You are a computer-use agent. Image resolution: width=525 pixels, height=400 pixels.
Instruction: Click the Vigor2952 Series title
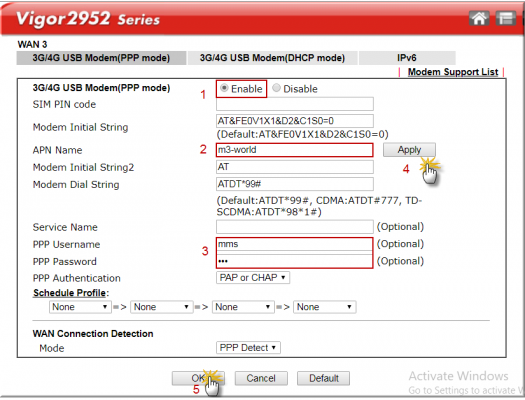(x=88, y=19)
